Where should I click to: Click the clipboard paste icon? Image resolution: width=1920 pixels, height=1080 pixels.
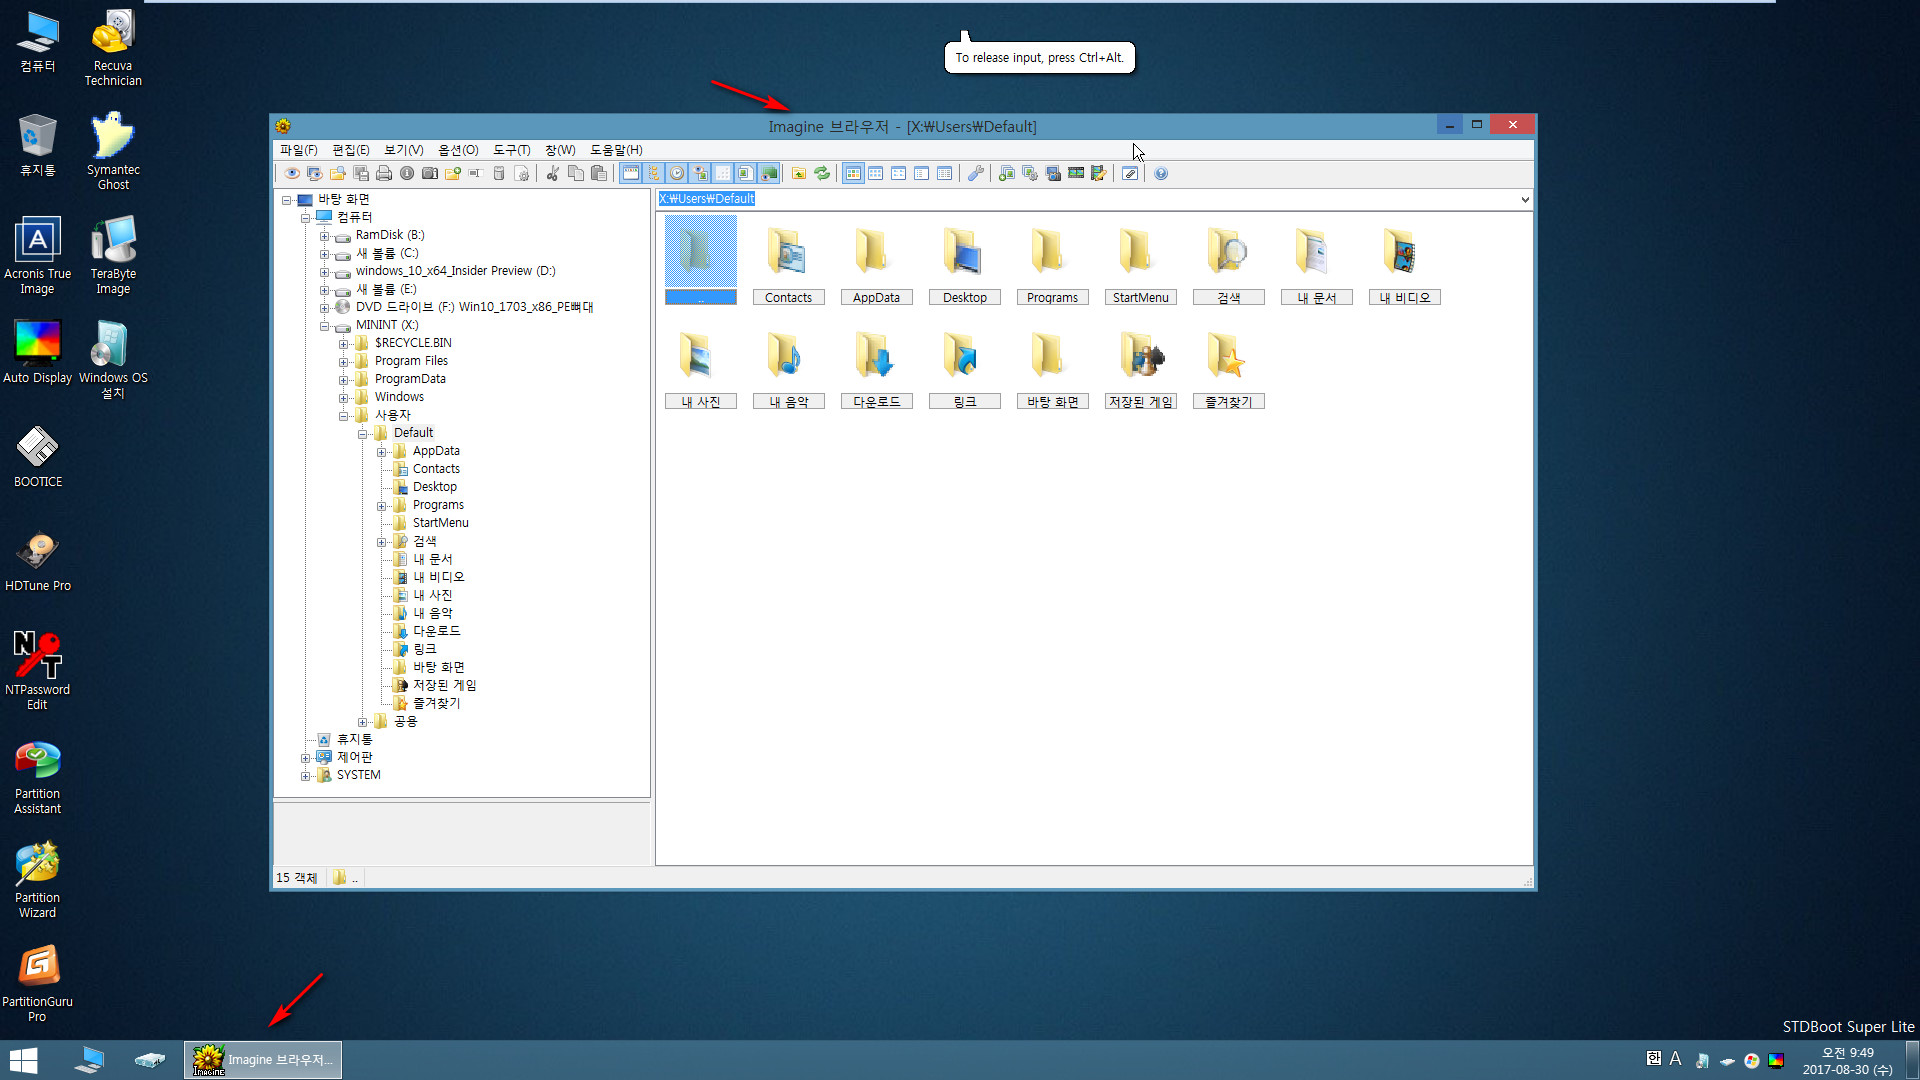click(599, 173)
